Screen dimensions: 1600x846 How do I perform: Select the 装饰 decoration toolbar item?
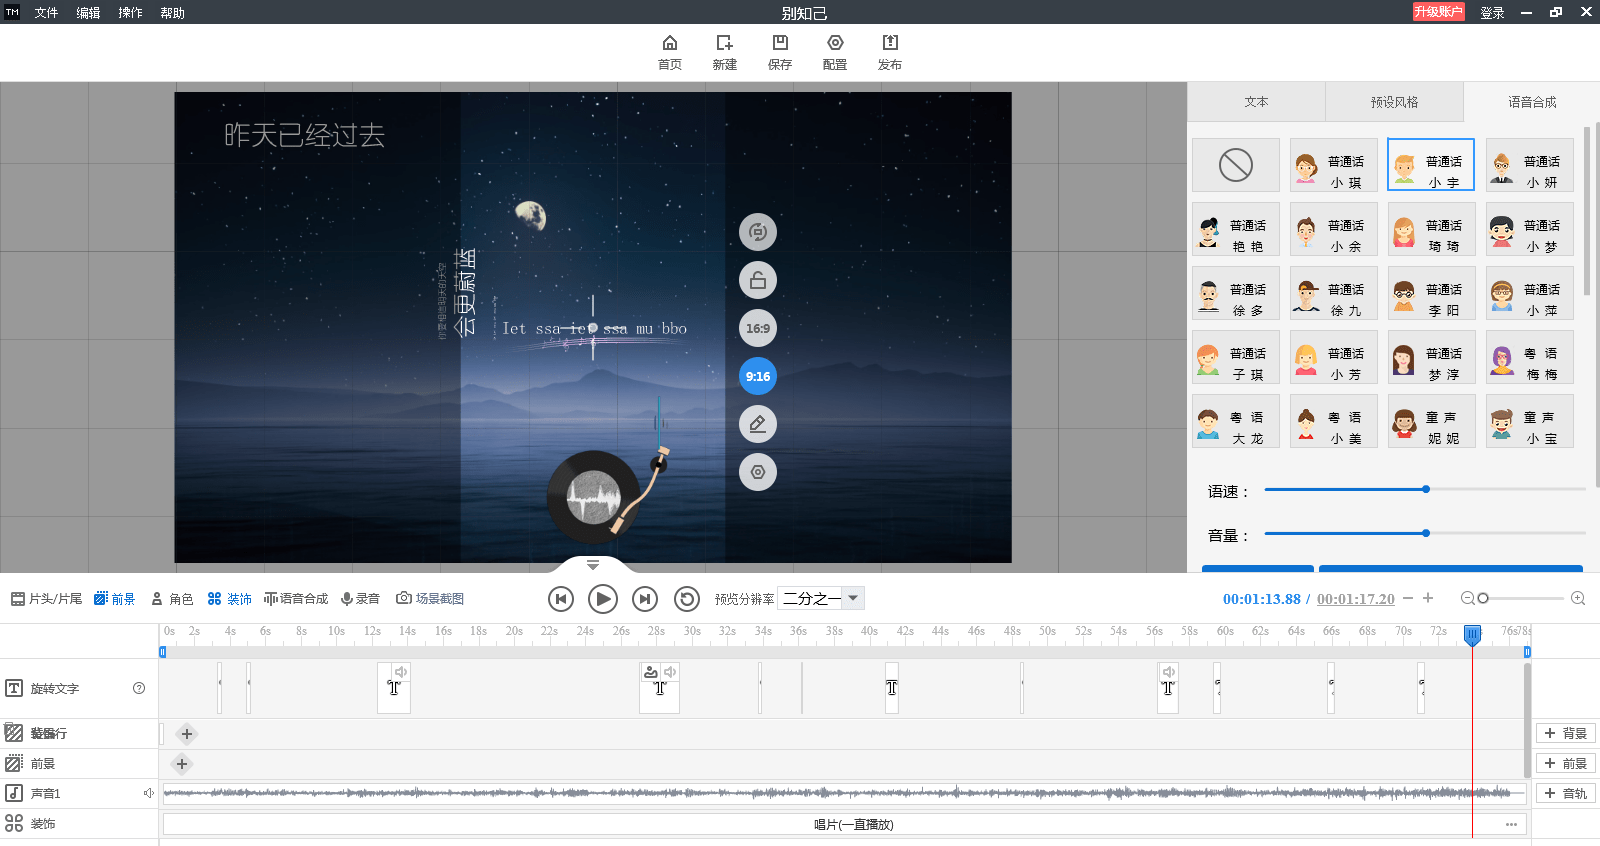[x=229, y=598]
